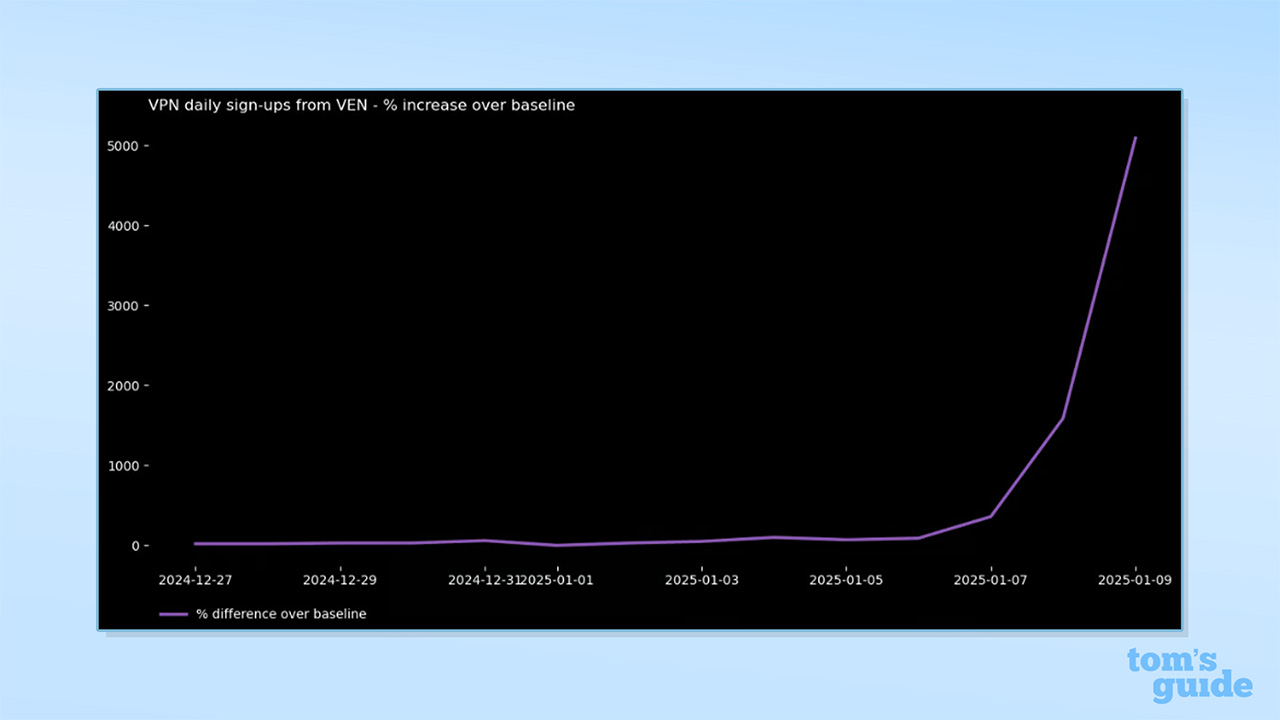Click the line's bend near 1600
This screenshot has width=1280, height=720.
tap(1062, 418)
